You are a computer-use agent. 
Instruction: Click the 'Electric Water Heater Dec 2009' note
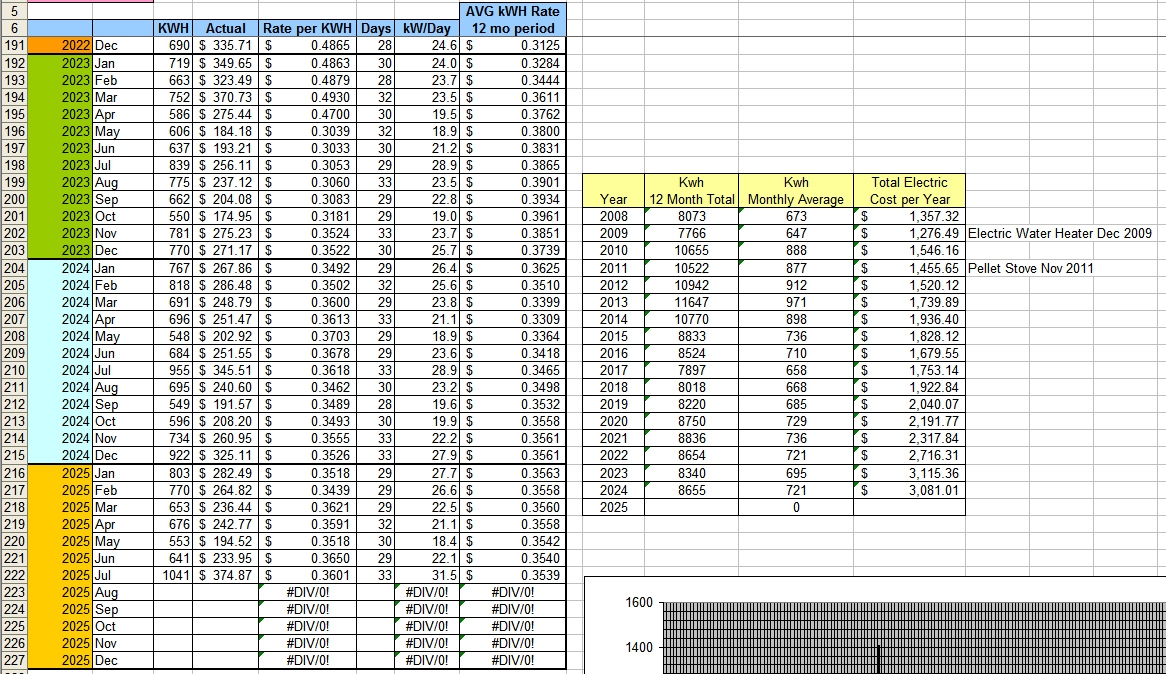(1059, 234)
